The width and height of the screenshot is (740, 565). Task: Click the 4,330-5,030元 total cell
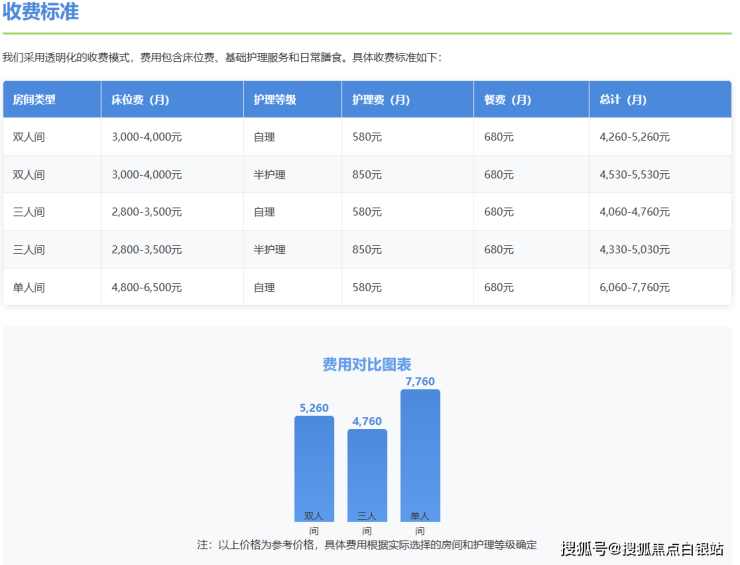[x=634, y=250]
